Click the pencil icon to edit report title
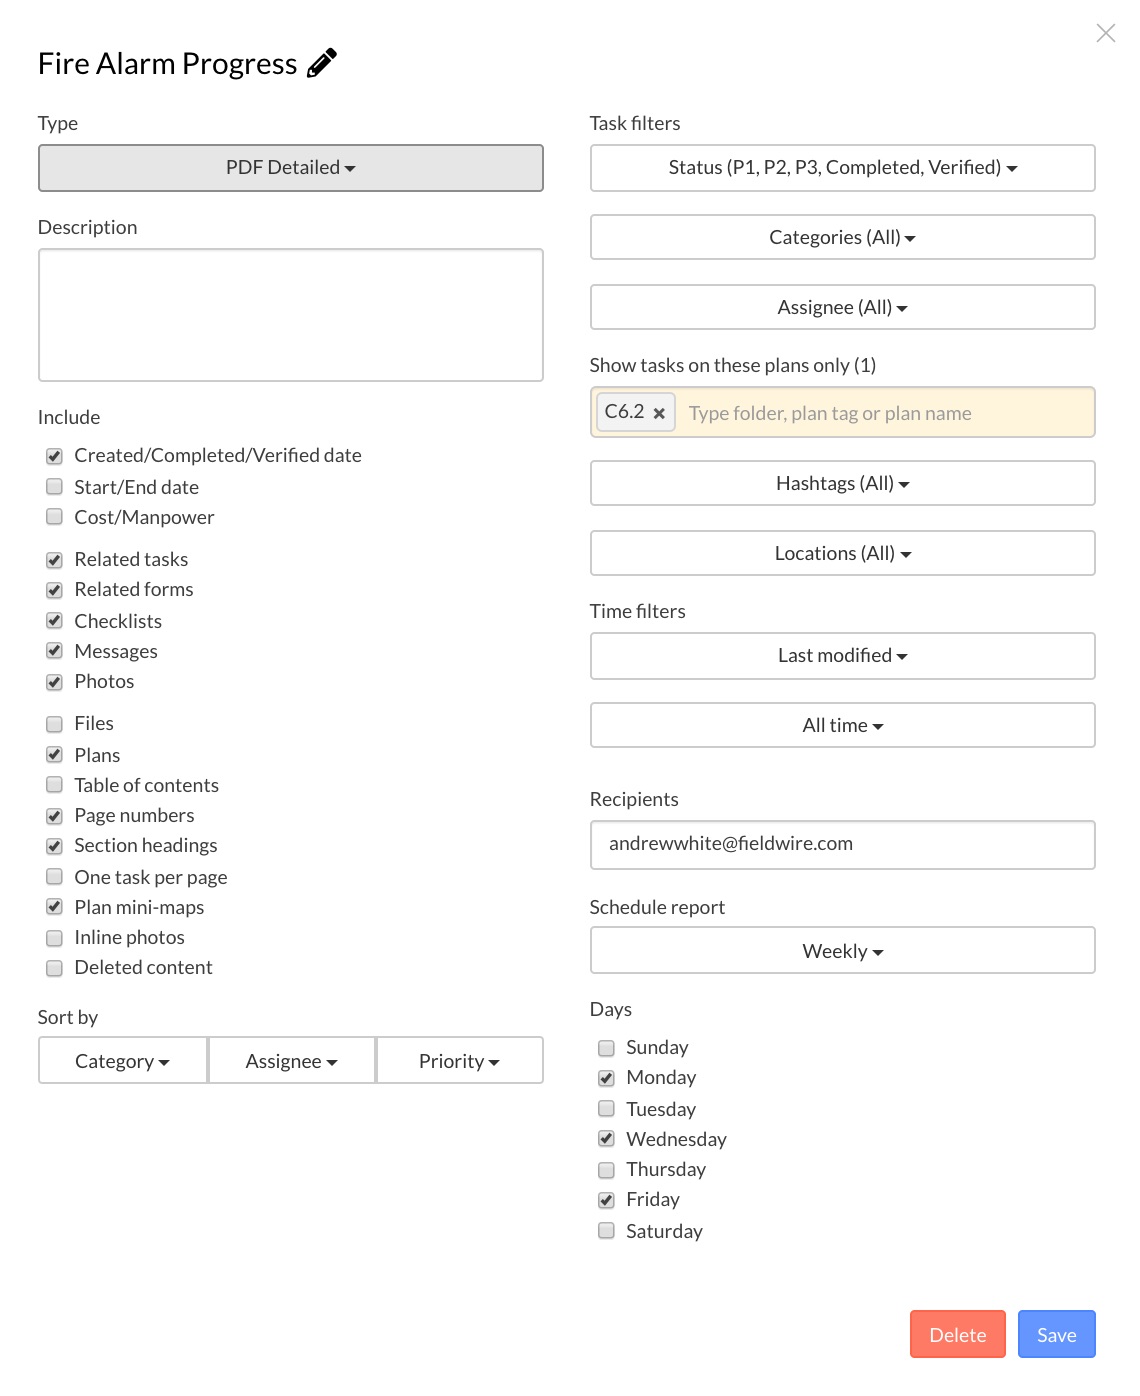 point(321,63)
